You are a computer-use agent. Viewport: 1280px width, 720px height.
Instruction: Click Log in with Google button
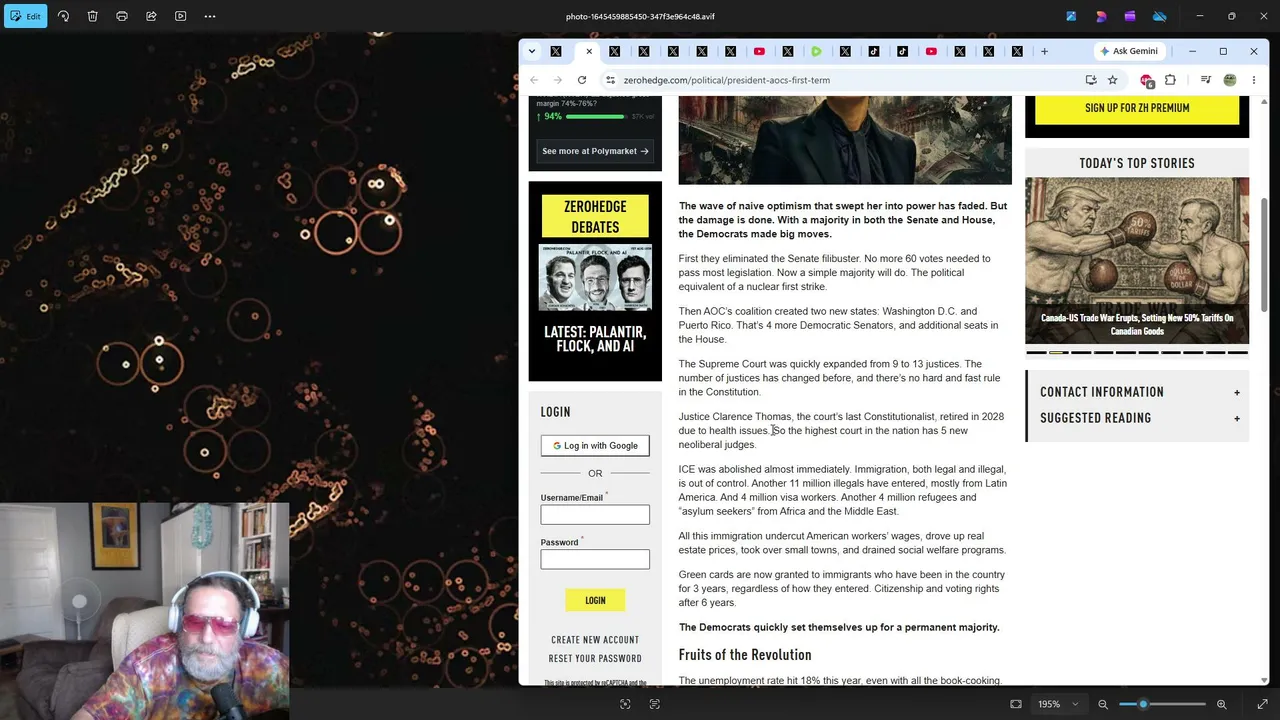[595, 446]
